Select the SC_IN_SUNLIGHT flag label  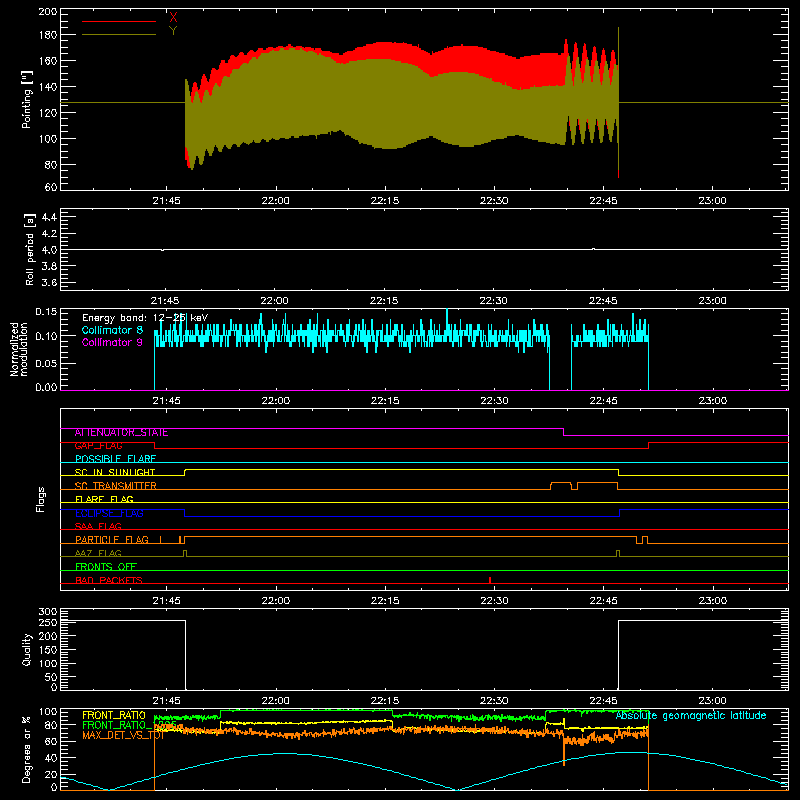115,472
